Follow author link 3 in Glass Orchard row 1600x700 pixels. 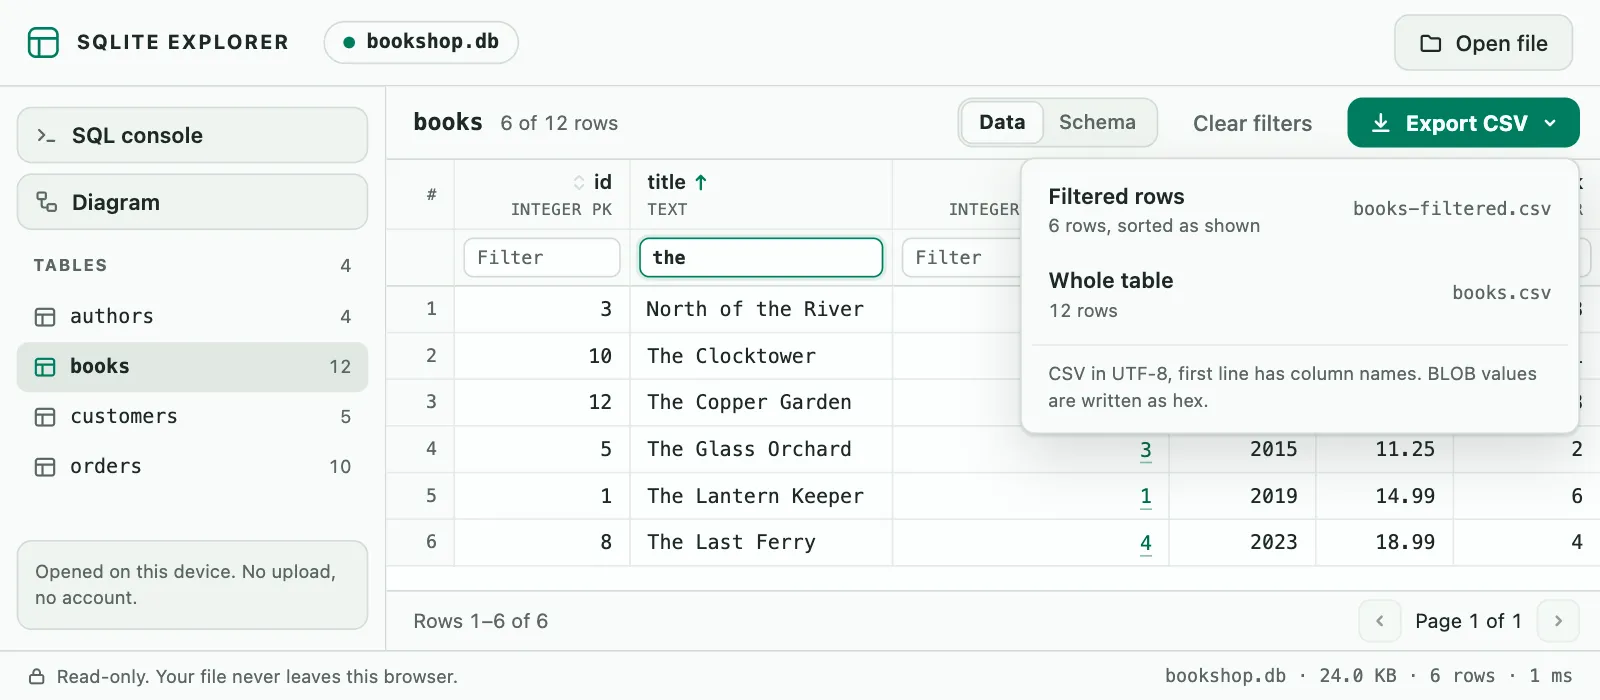click(1146, 450)
